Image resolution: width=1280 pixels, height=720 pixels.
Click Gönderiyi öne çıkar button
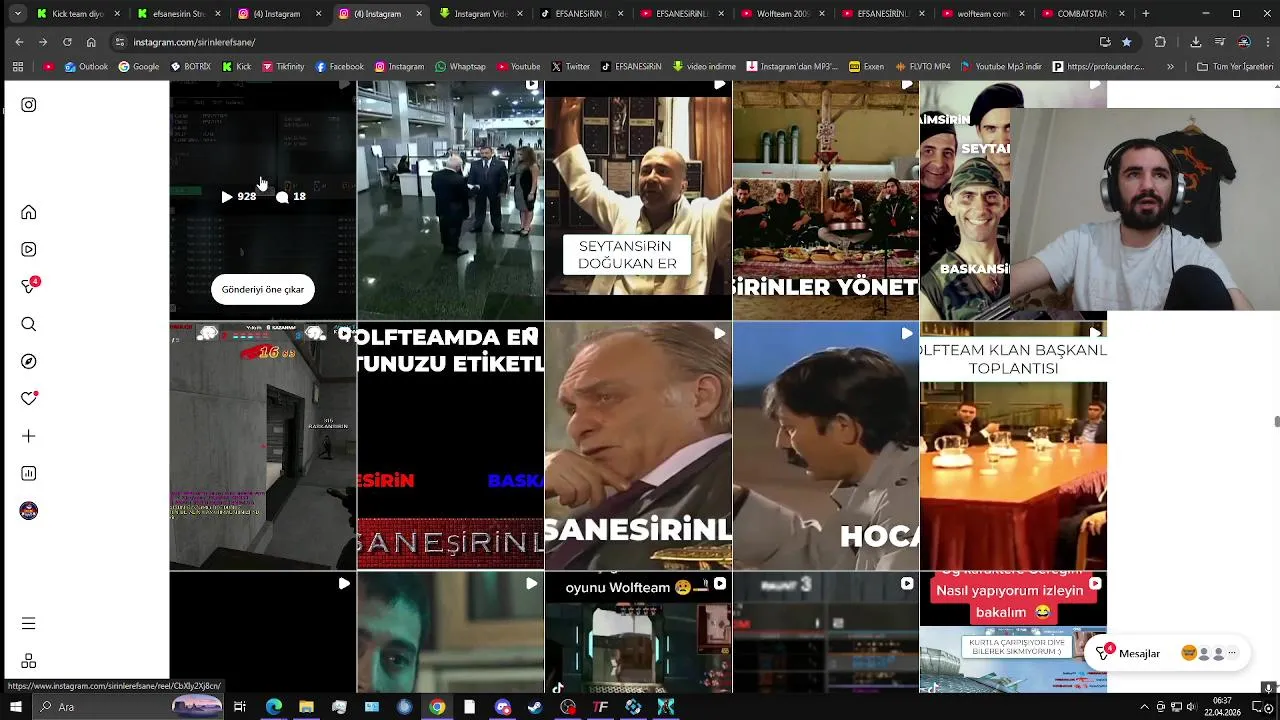[x=263, y=290]
